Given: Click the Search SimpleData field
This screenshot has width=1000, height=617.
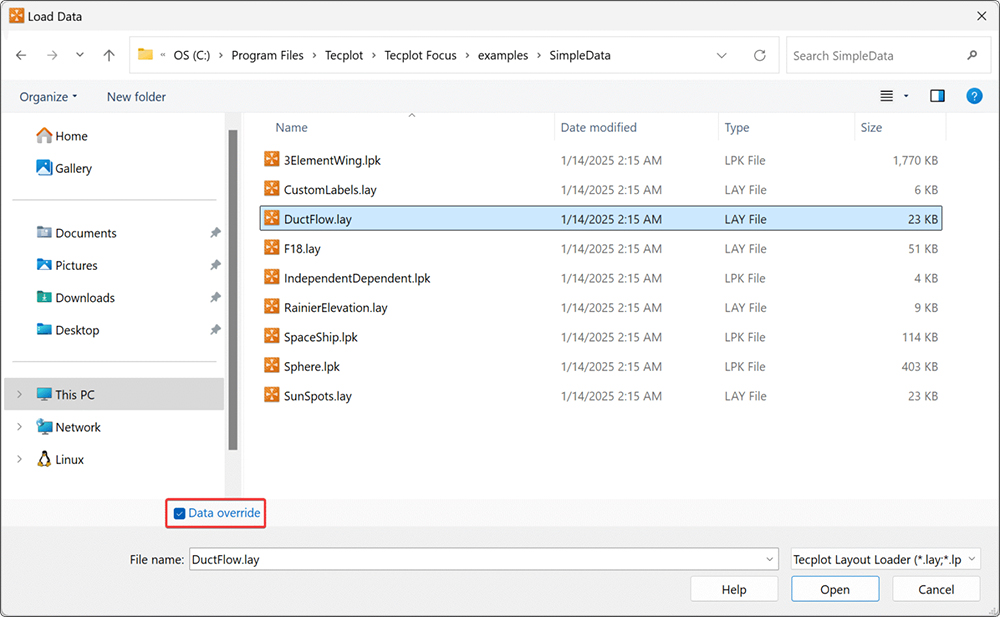Looking at the screenshot, I should click(x=875, y=56).
